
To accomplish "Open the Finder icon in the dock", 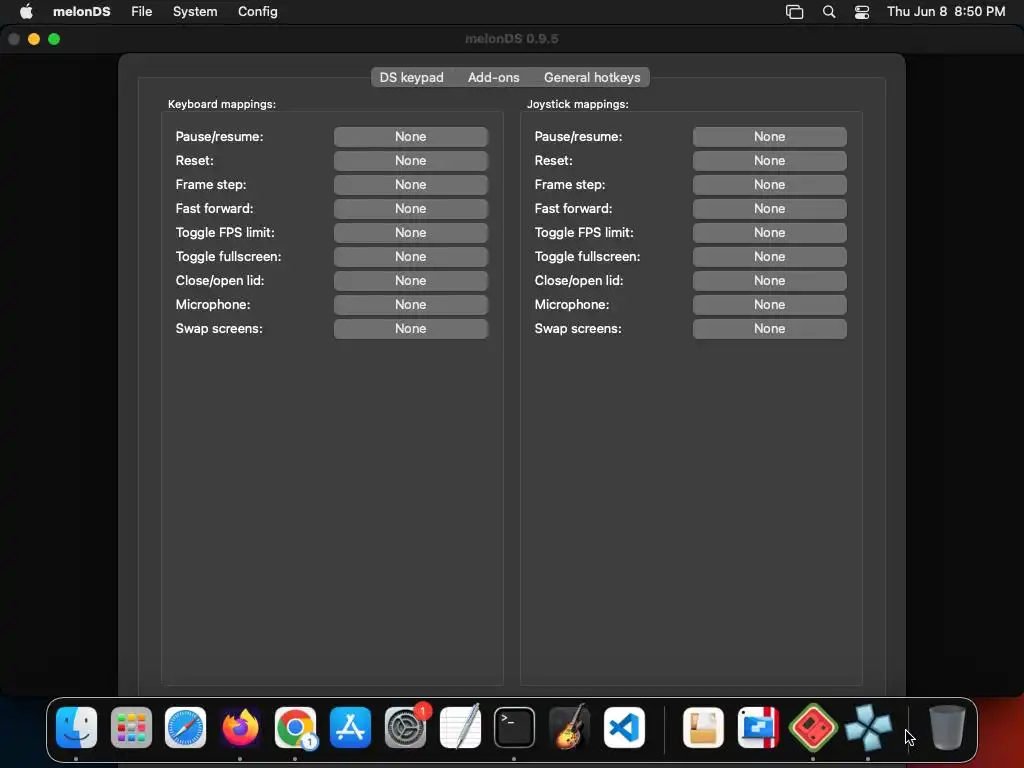I will (76, 727).
